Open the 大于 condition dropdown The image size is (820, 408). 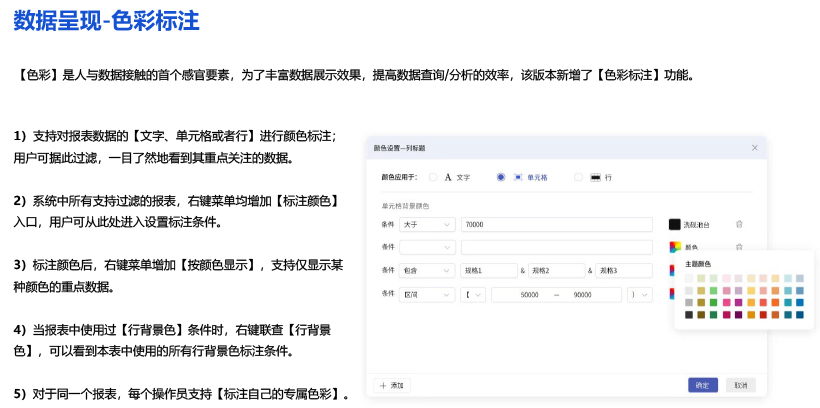428,225
